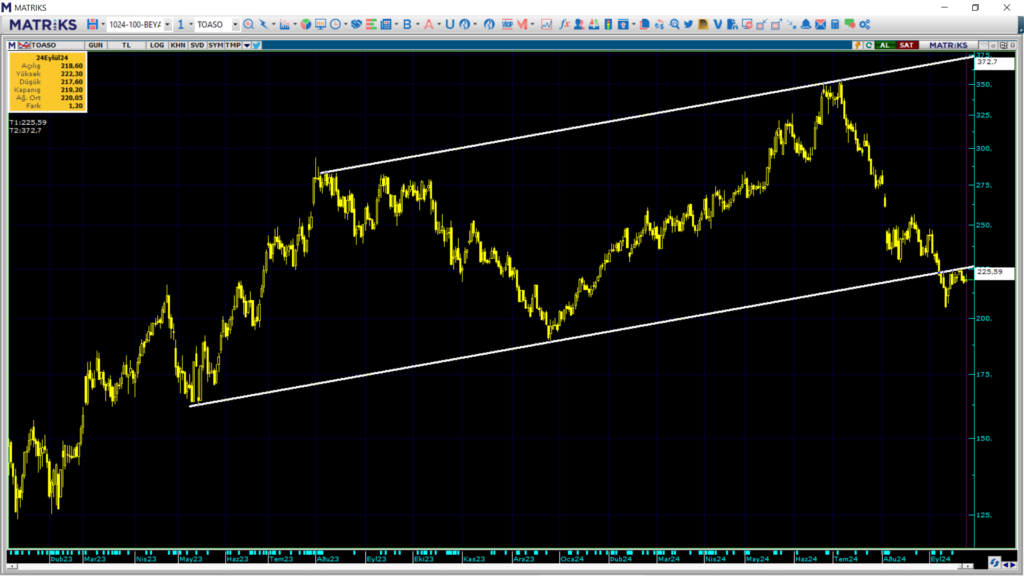Click the red A toolbar icon

pos(428,24)
